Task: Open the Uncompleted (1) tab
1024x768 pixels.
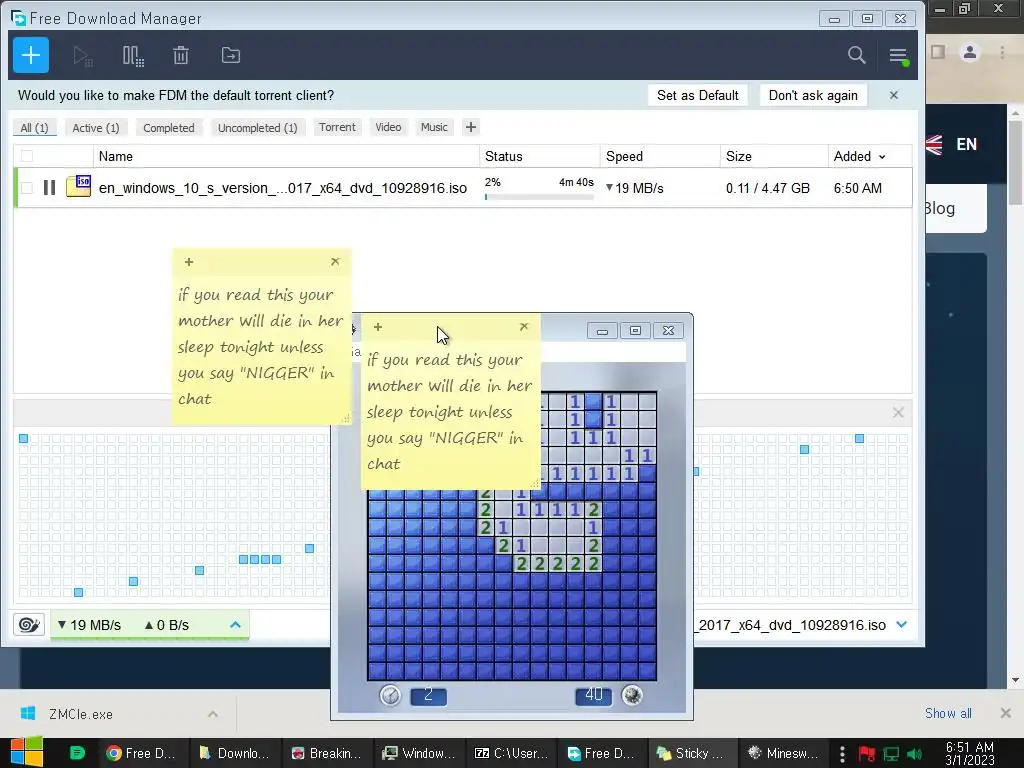Action: [257, 127]
